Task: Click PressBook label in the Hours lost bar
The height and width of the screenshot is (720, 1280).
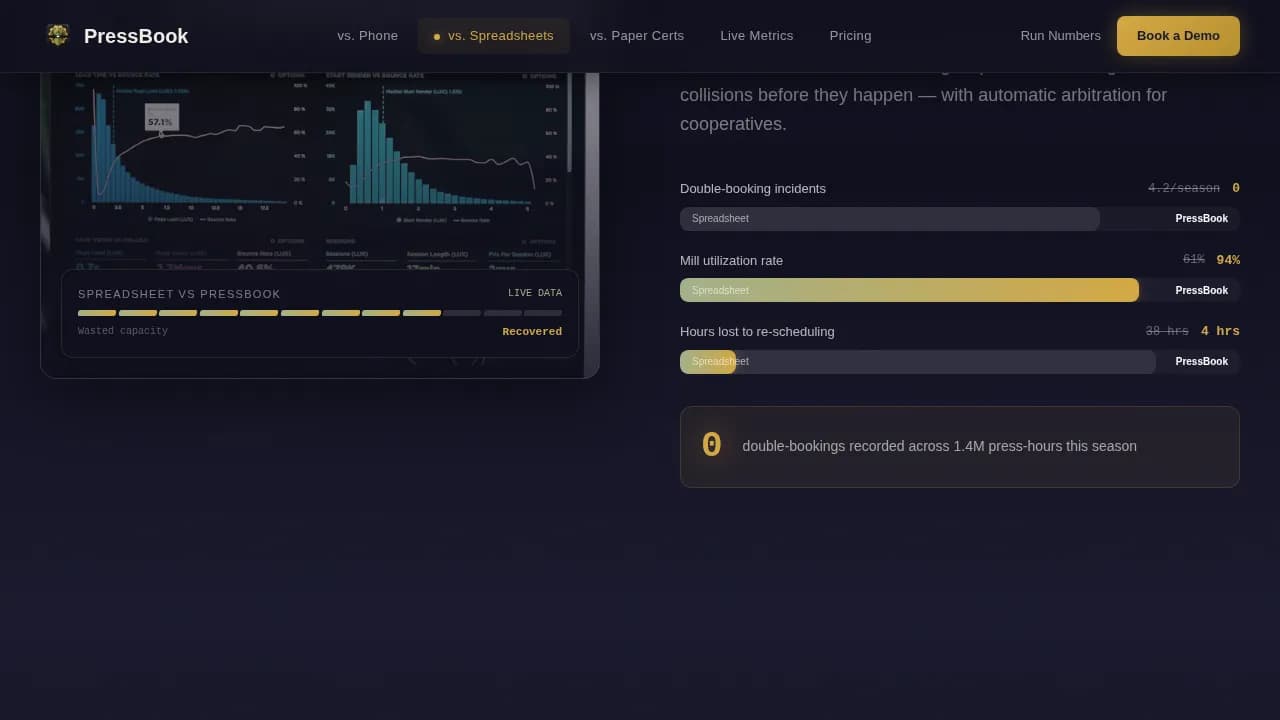Action: (1202, 362)
